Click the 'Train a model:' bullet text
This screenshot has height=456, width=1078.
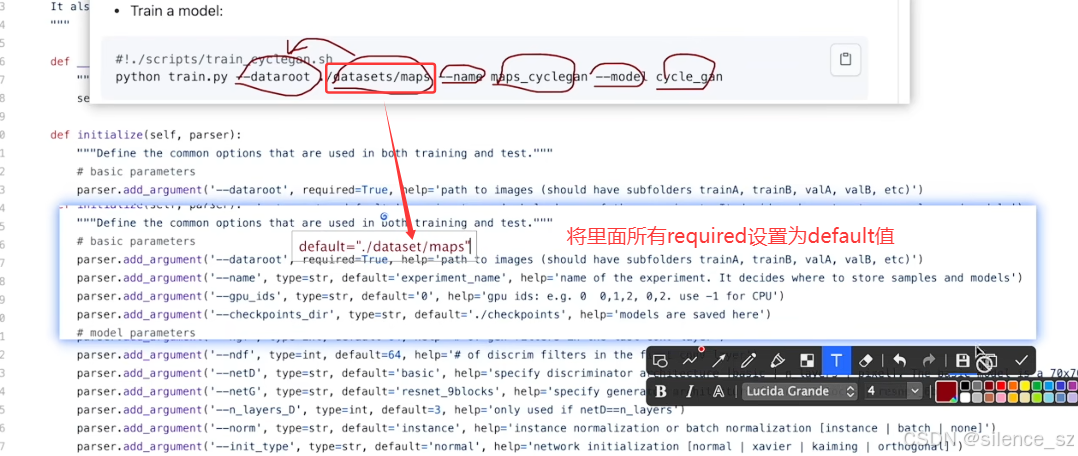click(x=175, y=12)
